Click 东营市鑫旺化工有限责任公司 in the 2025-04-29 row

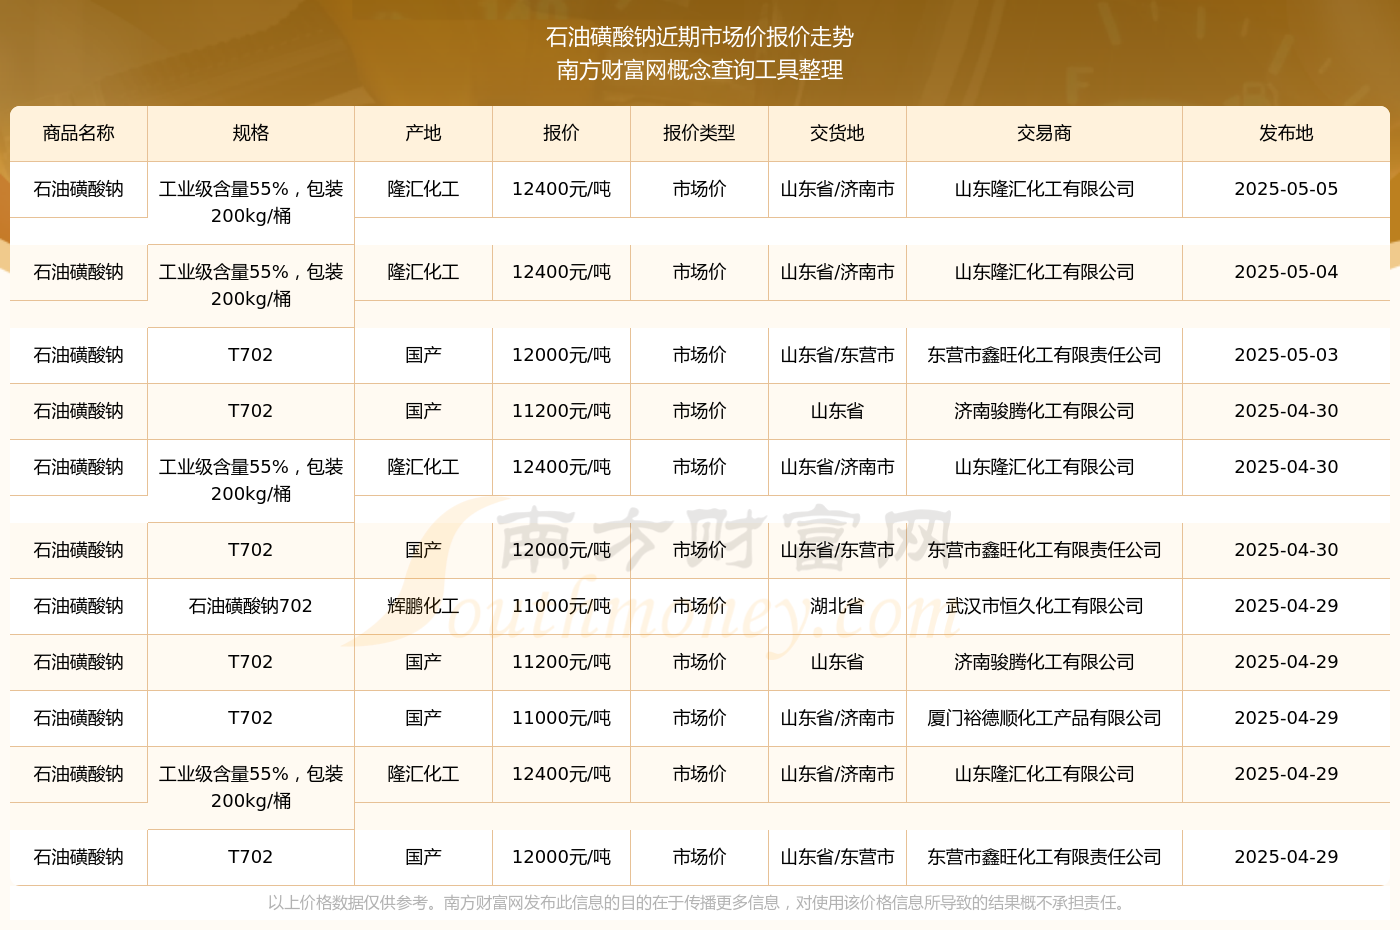click(1044, 857)
